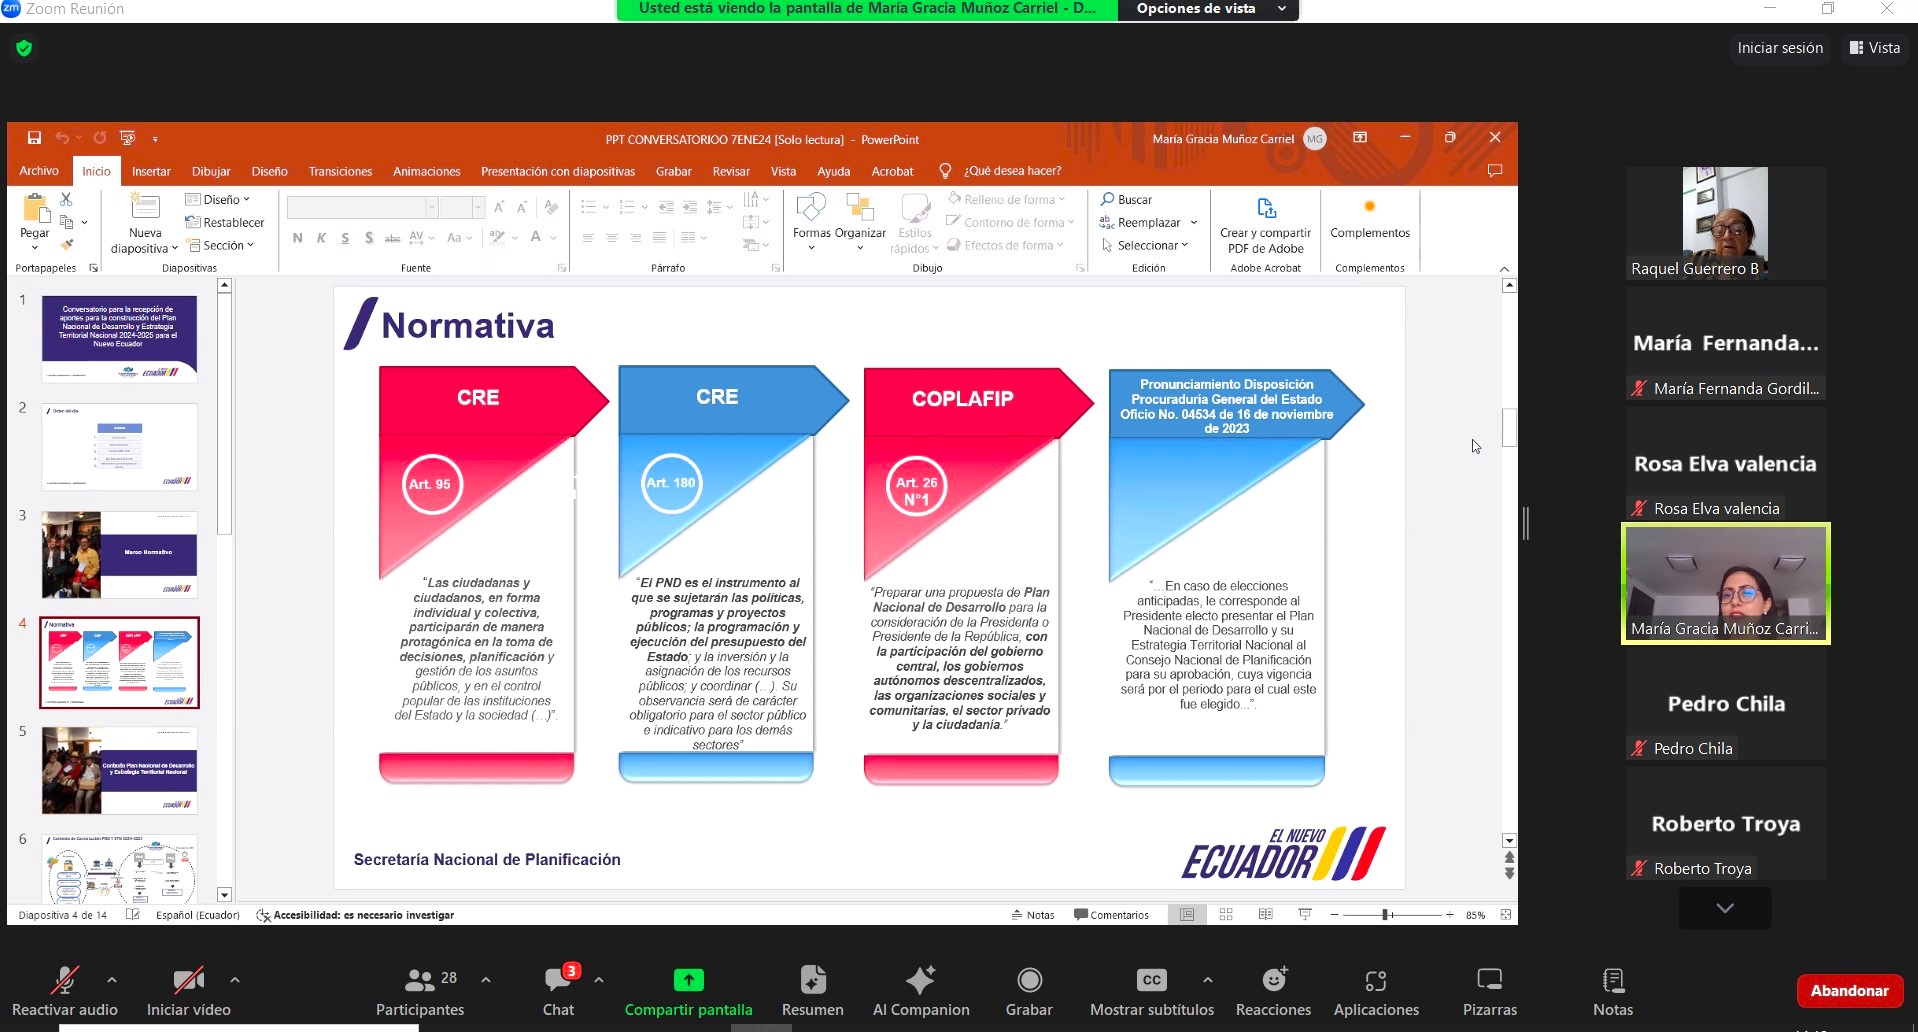Click the Cortar scissors icon

pos(67,199)
